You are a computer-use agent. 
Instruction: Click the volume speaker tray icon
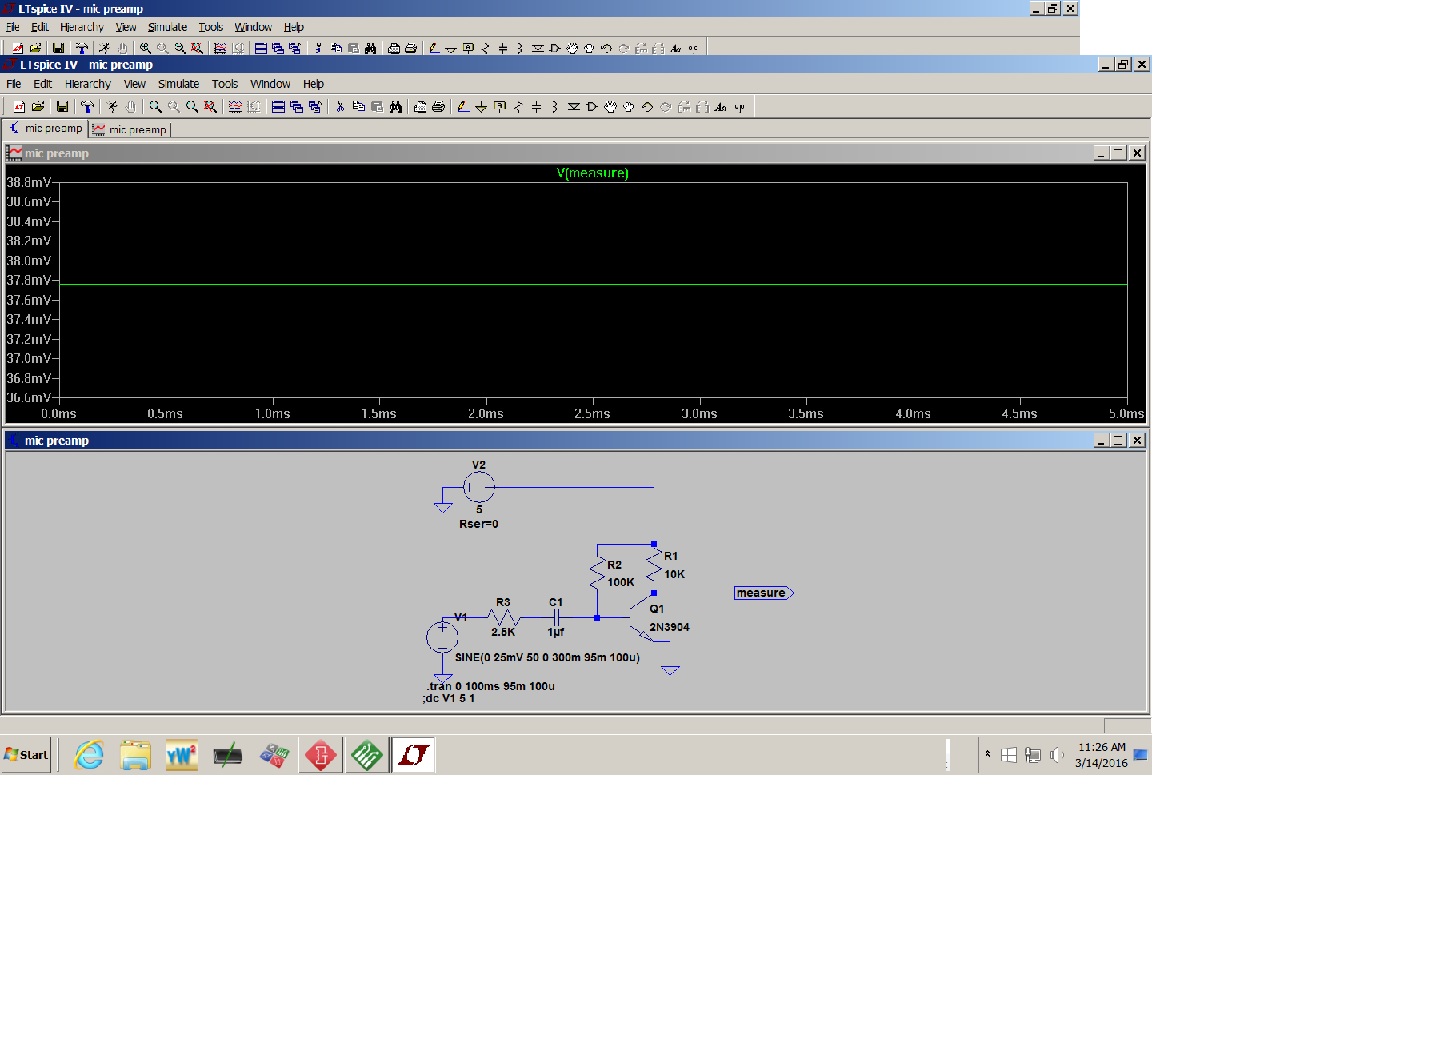coord(1057,755)
